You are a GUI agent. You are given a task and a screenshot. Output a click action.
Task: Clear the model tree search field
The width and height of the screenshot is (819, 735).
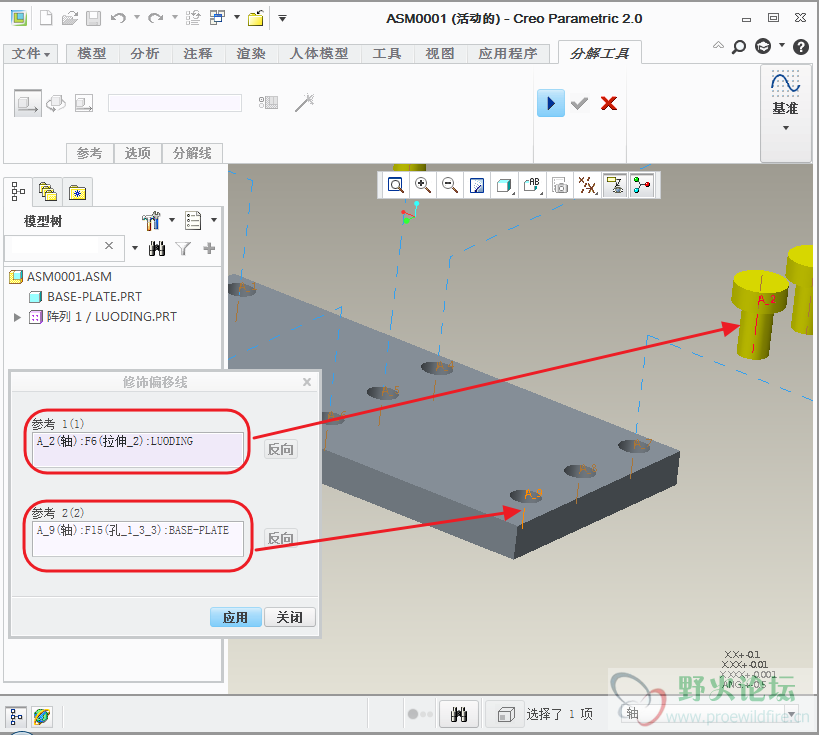pos(109,246)
